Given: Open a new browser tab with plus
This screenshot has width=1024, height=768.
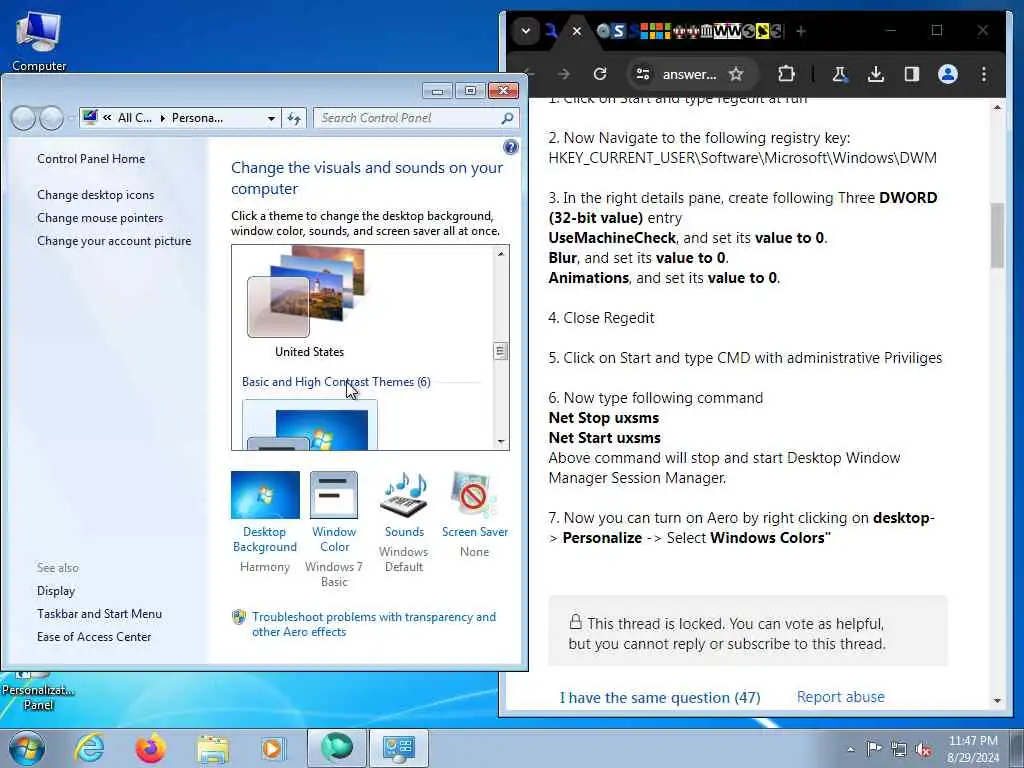Looking at the screenshot, I should click(x=801, y=31).
